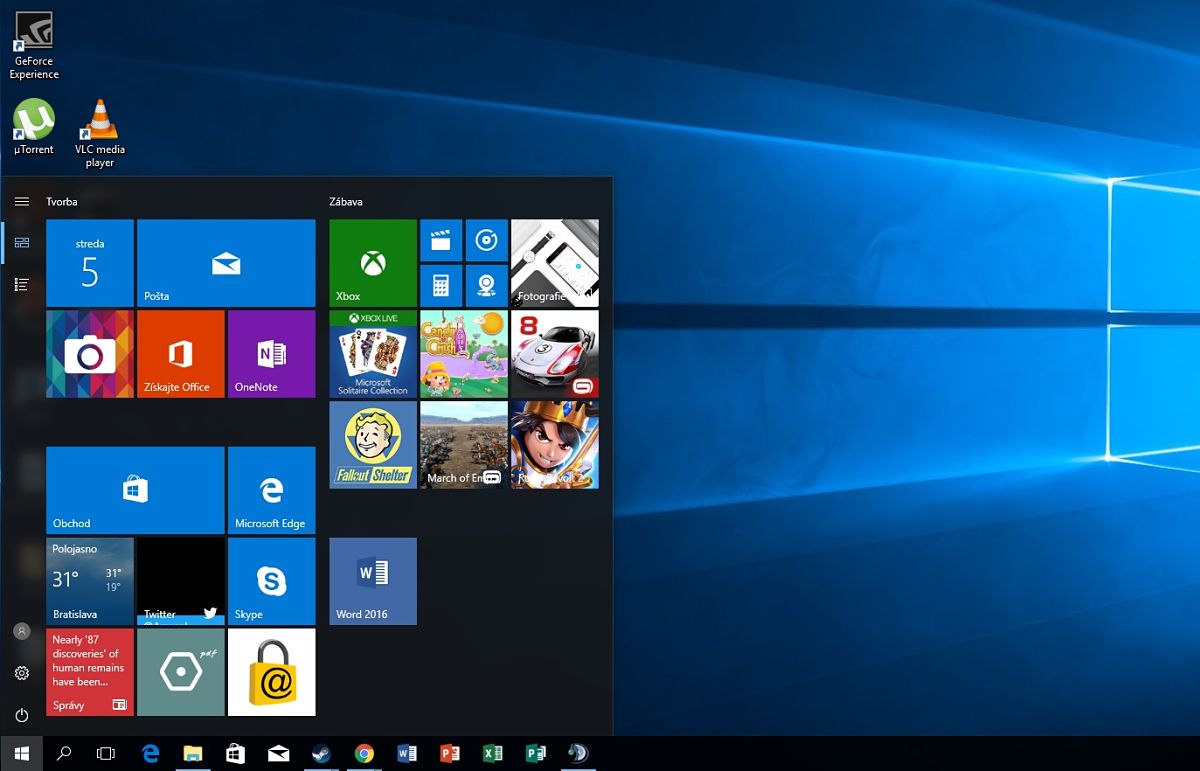Open the Groove Music small tile
The image size is (1200, 771).
487,241
